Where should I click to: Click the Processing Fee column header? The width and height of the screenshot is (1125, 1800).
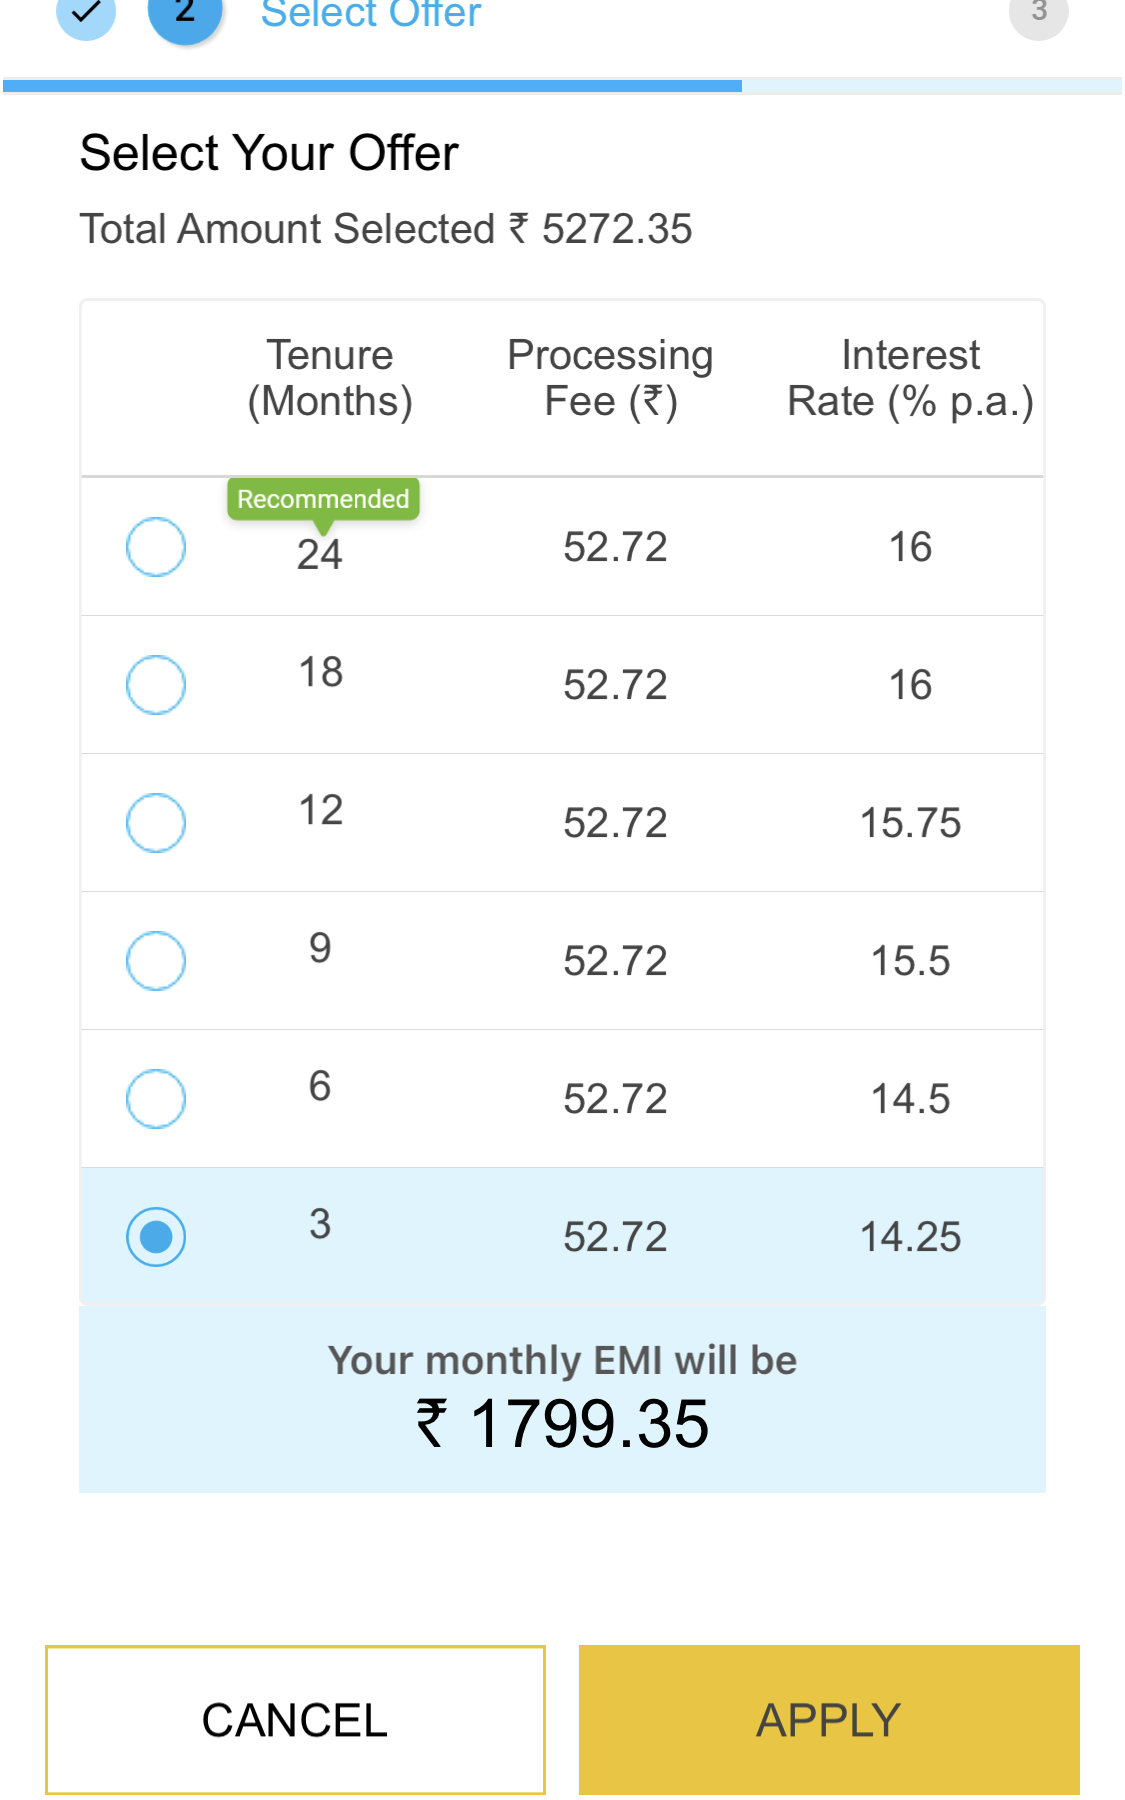click(610, 378)
